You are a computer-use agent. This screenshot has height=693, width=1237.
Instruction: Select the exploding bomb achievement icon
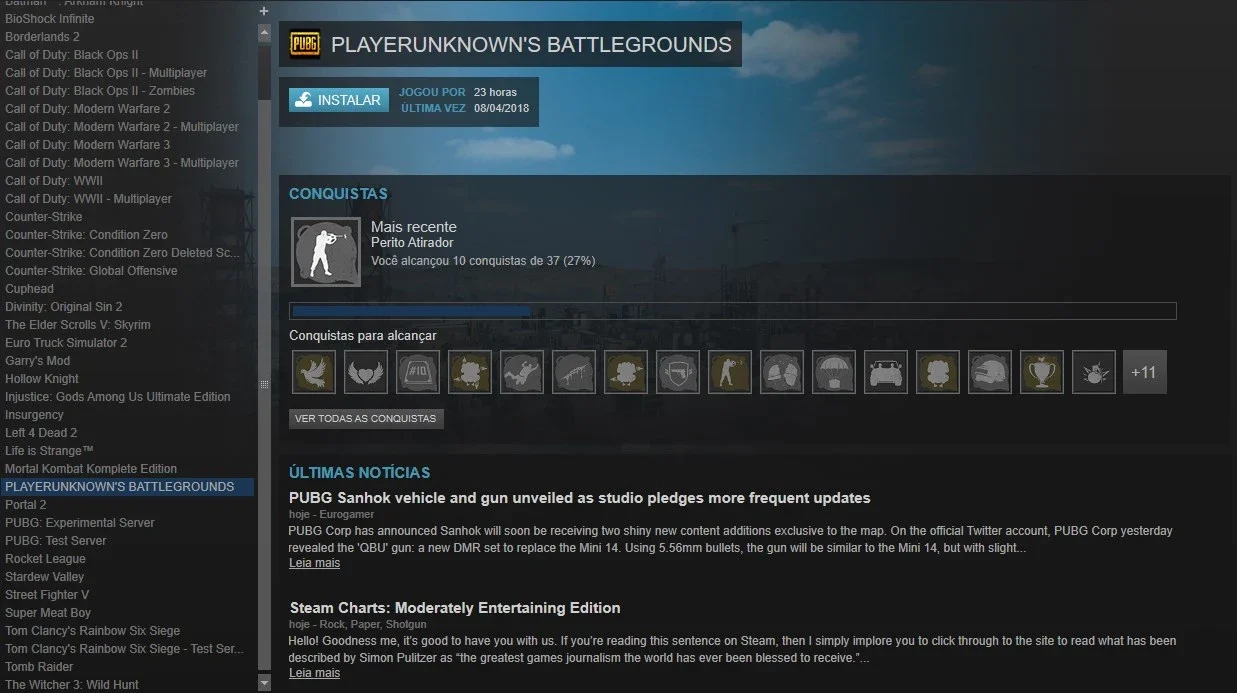click(1094, 372)
